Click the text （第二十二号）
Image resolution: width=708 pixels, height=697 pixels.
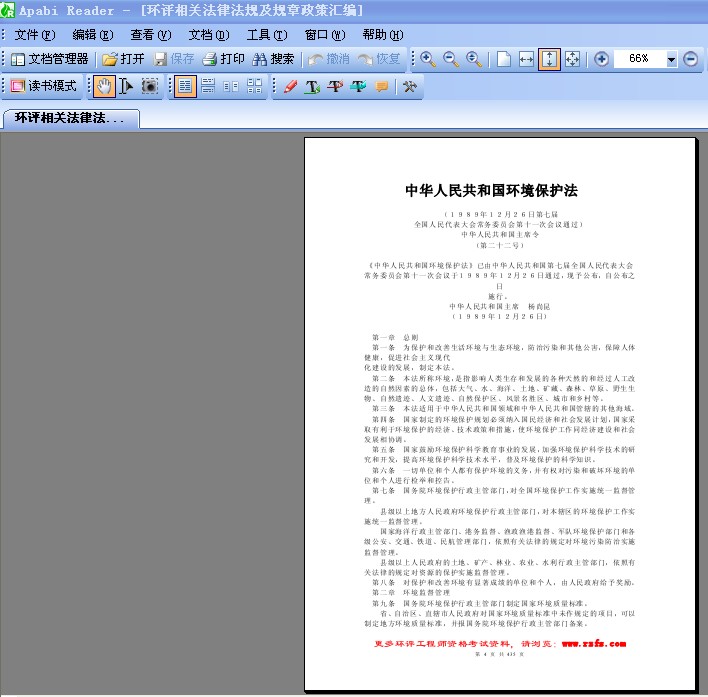500,246
